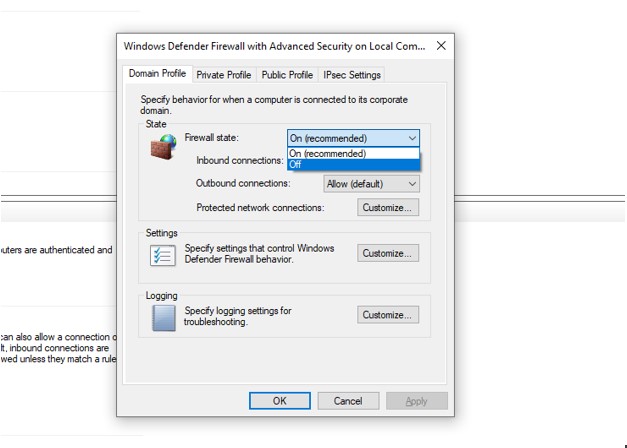The width and height of the screenshot is (627, 448).
Task: Customize Windows Defender Firewall behavior settings
Action: 388,253
